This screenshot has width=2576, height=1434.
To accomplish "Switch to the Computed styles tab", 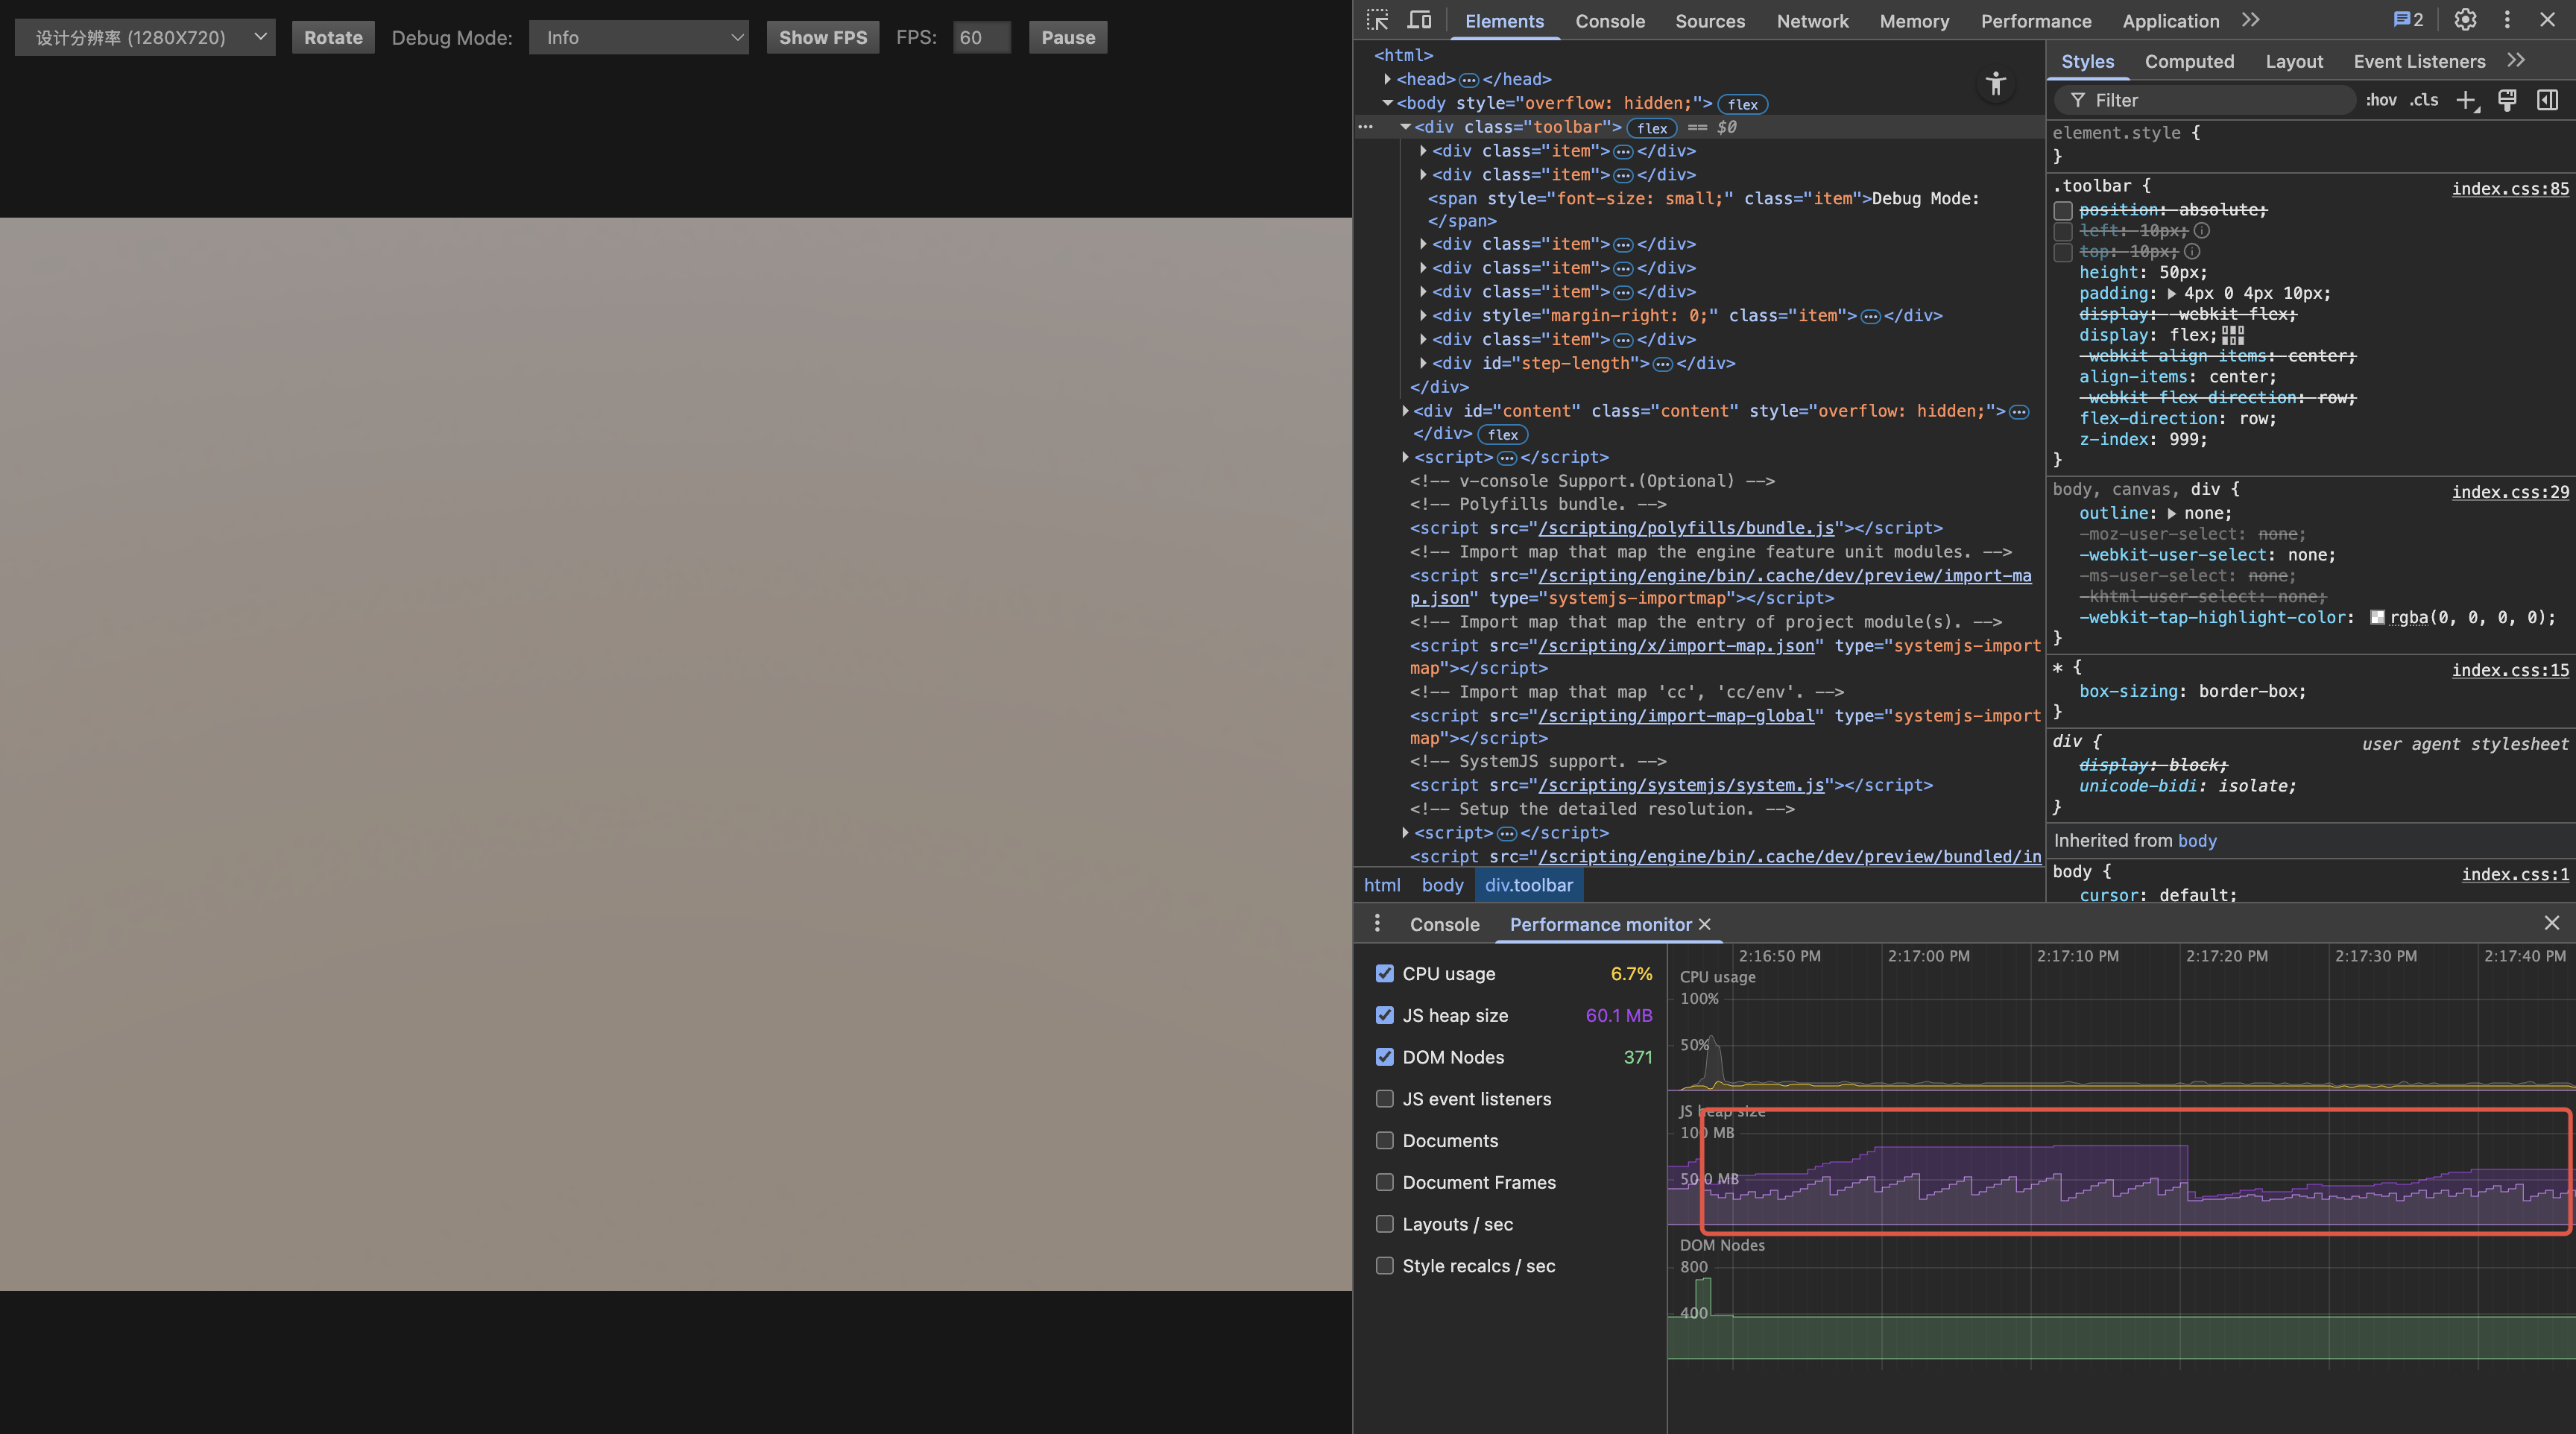I will 2188,62.
